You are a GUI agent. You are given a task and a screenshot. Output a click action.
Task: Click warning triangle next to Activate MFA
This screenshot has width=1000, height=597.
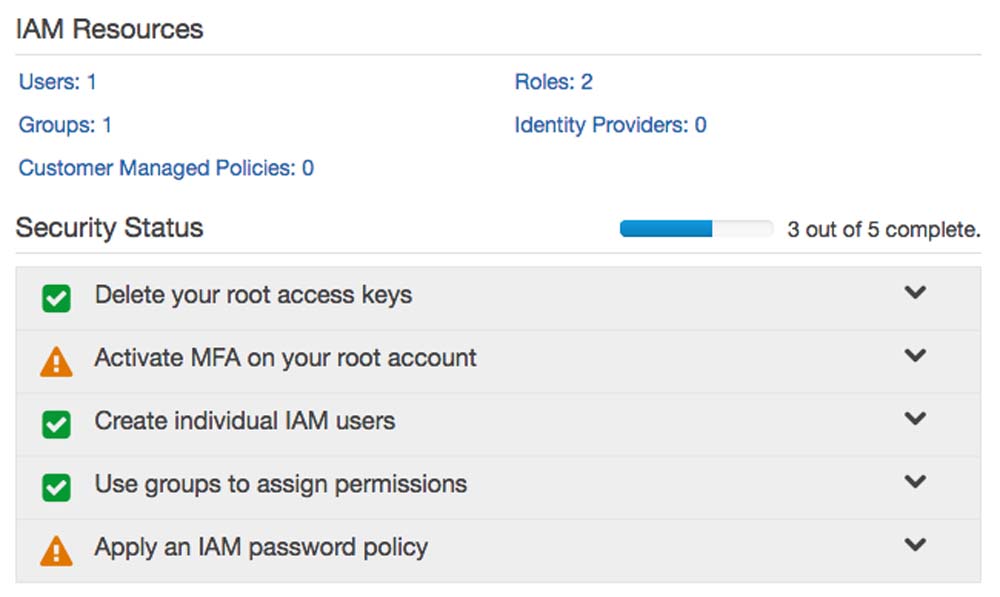[x=57, y=361]
